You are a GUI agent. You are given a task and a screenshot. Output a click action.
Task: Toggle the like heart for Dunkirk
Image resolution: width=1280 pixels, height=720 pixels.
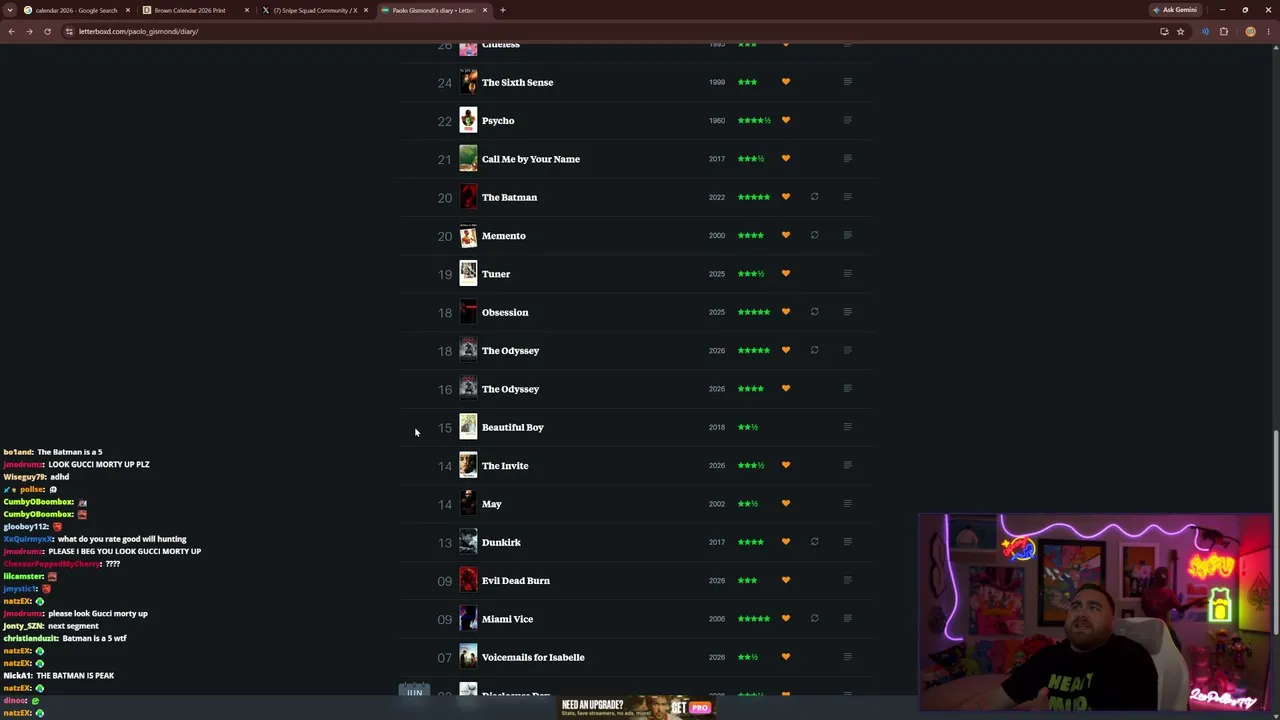pyautogui.click(x=786, y=542)
